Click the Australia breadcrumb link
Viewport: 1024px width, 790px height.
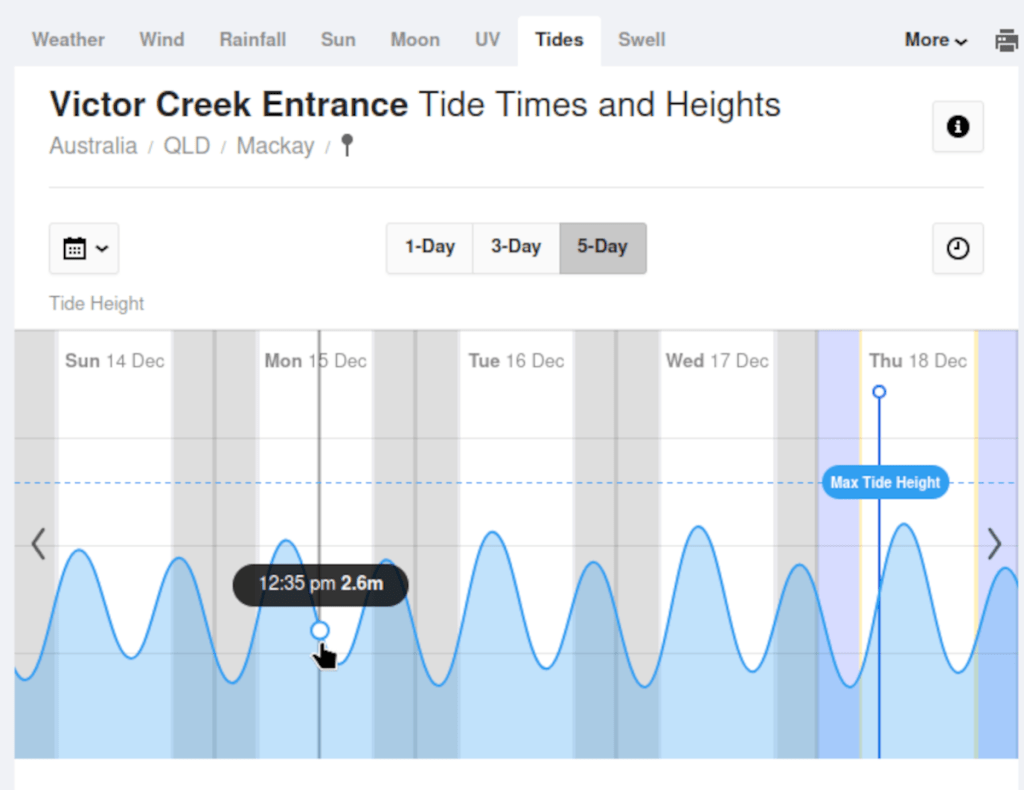tap(93, 146)
